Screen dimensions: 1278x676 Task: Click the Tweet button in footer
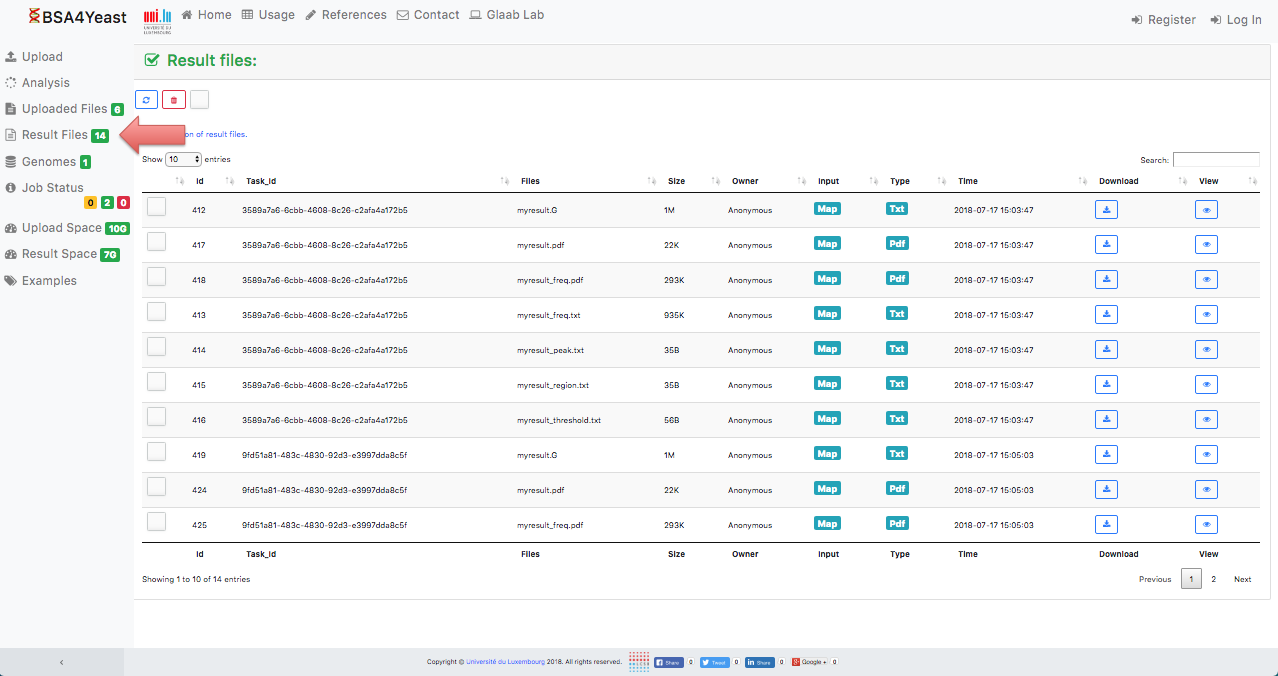pyautogui.click(x=714, y=662)
